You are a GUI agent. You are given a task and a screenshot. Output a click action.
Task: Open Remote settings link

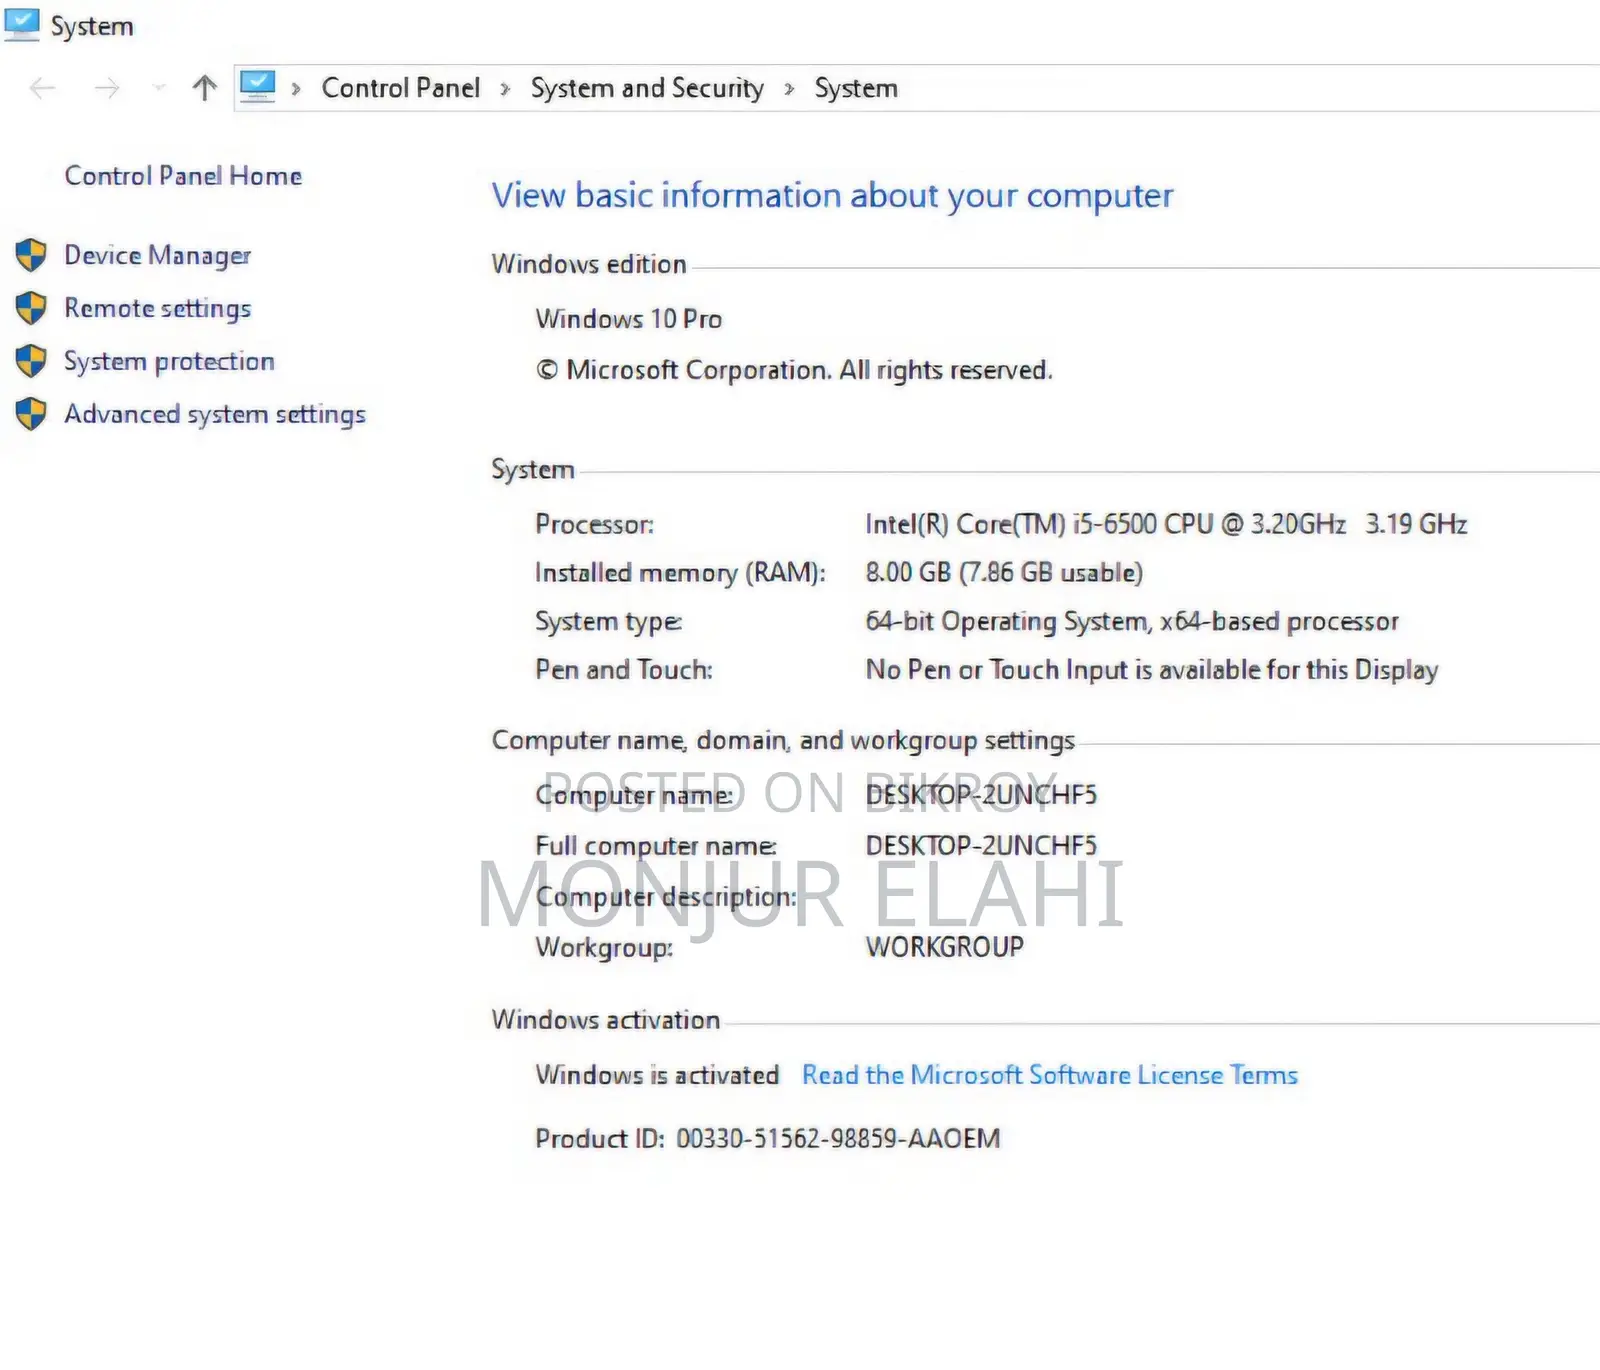pyautogui.click(x=158, y=309)
